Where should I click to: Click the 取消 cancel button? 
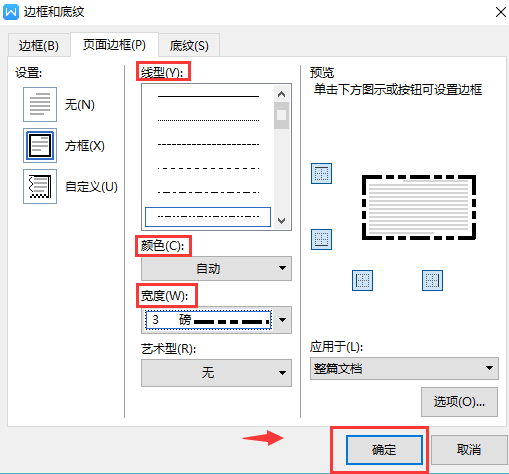[469, 450]
